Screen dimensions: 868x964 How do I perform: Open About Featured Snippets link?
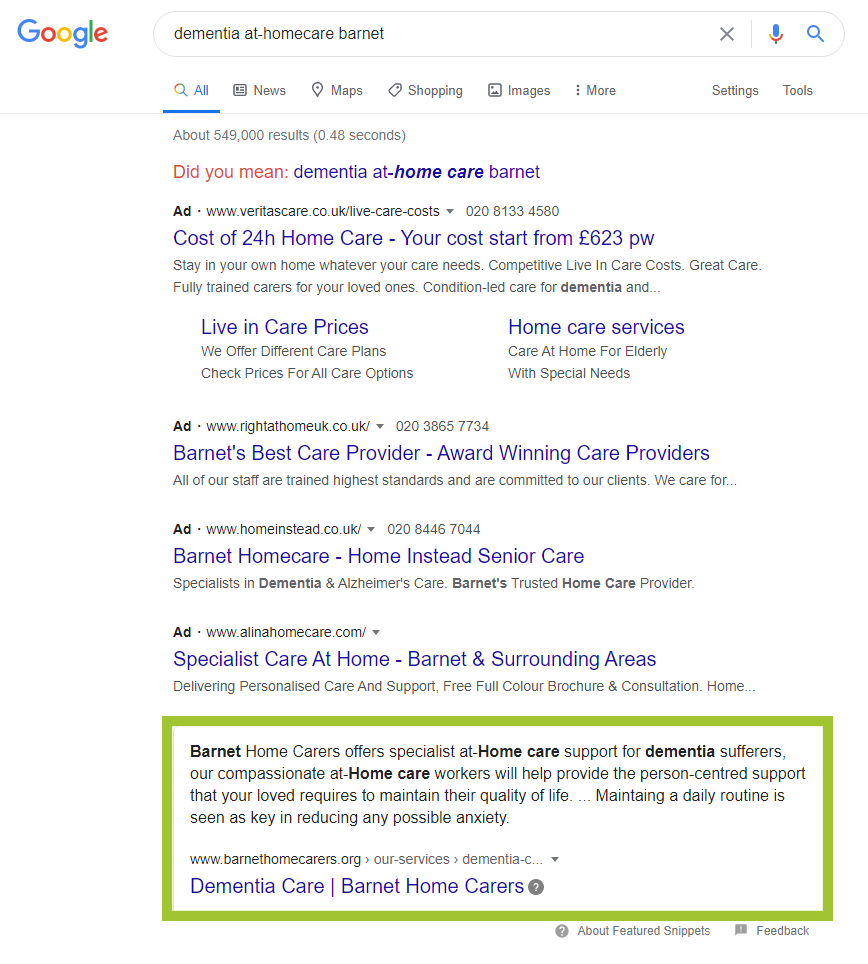pos(643,931)
